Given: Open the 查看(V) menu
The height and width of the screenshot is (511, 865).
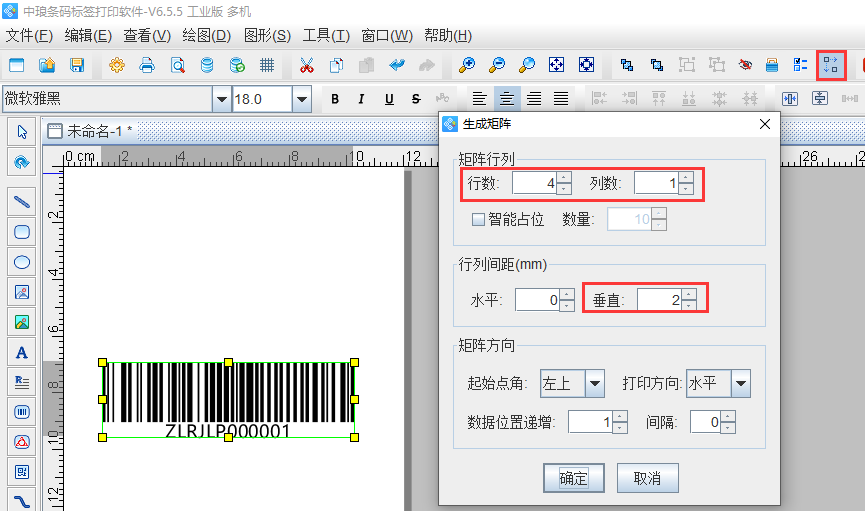Looking at the screenshot, I should (x=147, y=36).
